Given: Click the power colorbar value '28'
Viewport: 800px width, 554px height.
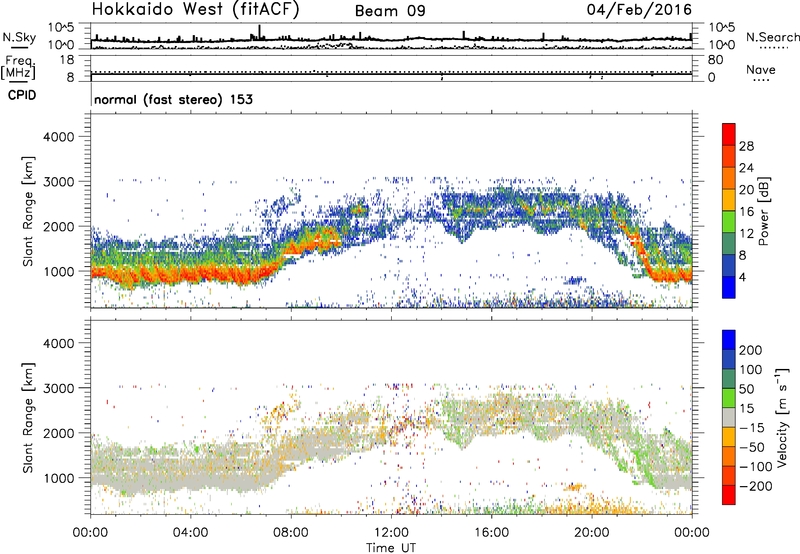Looking at the screenshot, I should point(746,146).
